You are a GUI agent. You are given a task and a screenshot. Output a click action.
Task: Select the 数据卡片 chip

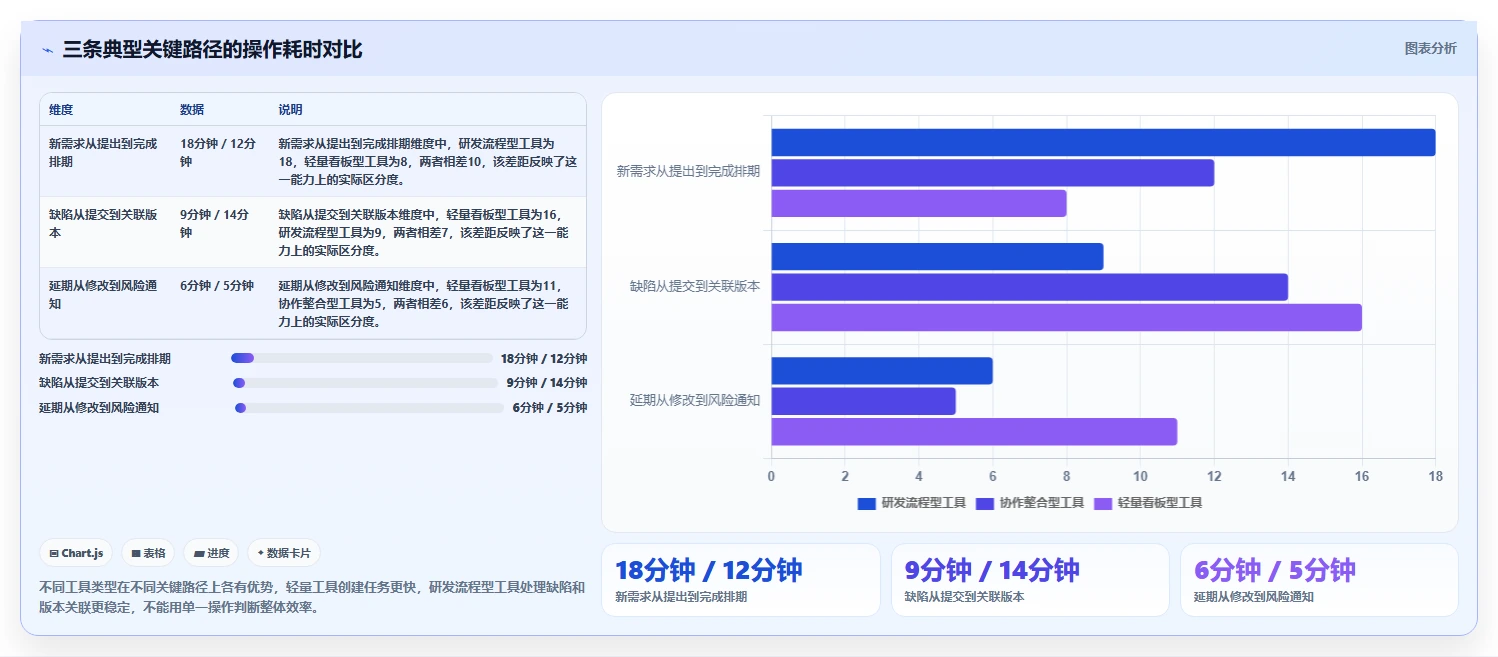284,553
